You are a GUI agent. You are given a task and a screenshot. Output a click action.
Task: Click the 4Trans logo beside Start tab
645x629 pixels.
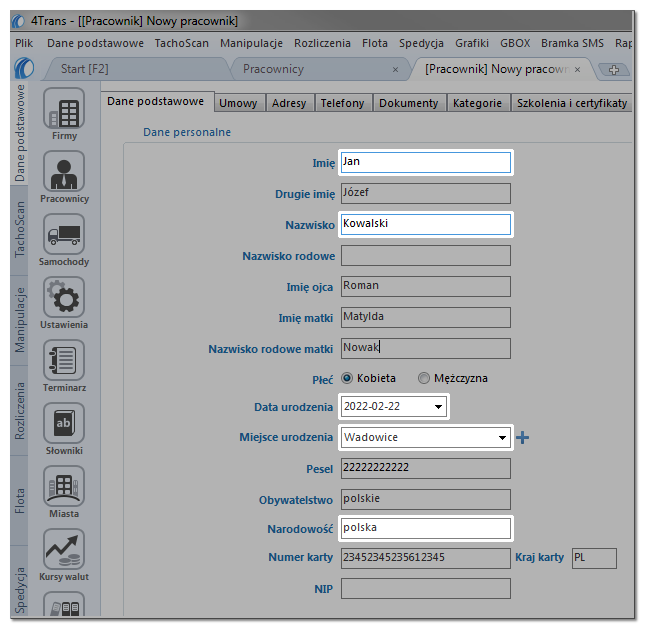[x=24, y=68]
